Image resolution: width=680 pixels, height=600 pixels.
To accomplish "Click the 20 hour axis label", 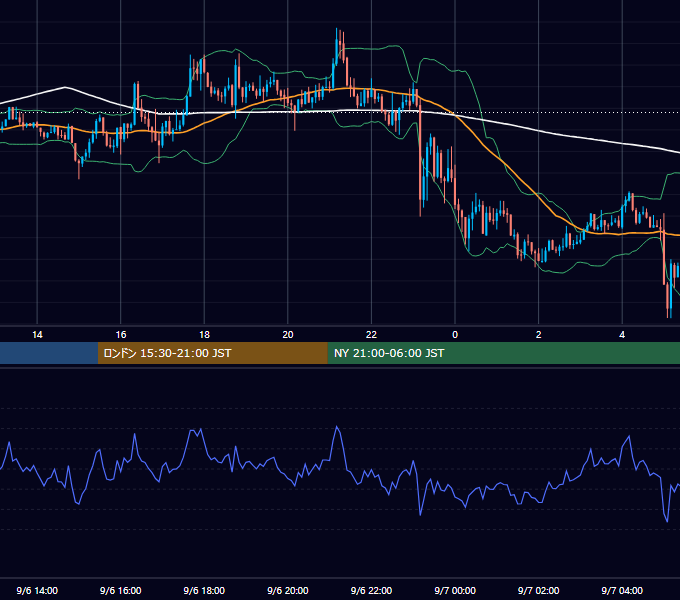I will pyautogui.click(x=288, y=335).
